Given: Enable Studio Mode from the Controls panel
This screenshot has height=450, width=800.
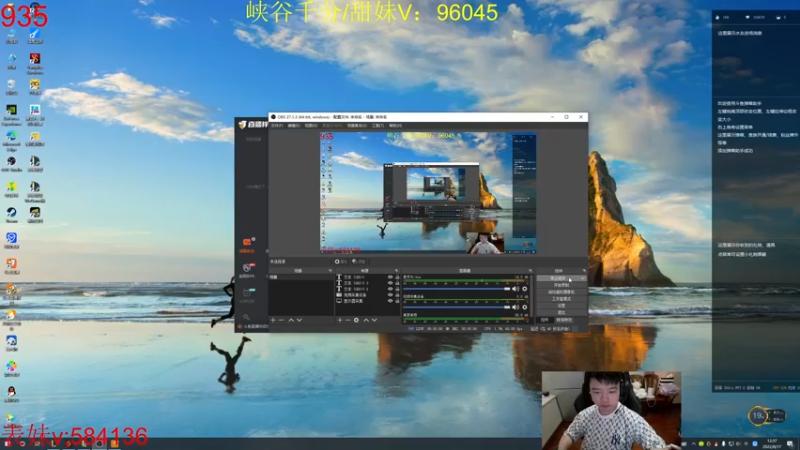Looking at the screenshot, I should [561, 298].
